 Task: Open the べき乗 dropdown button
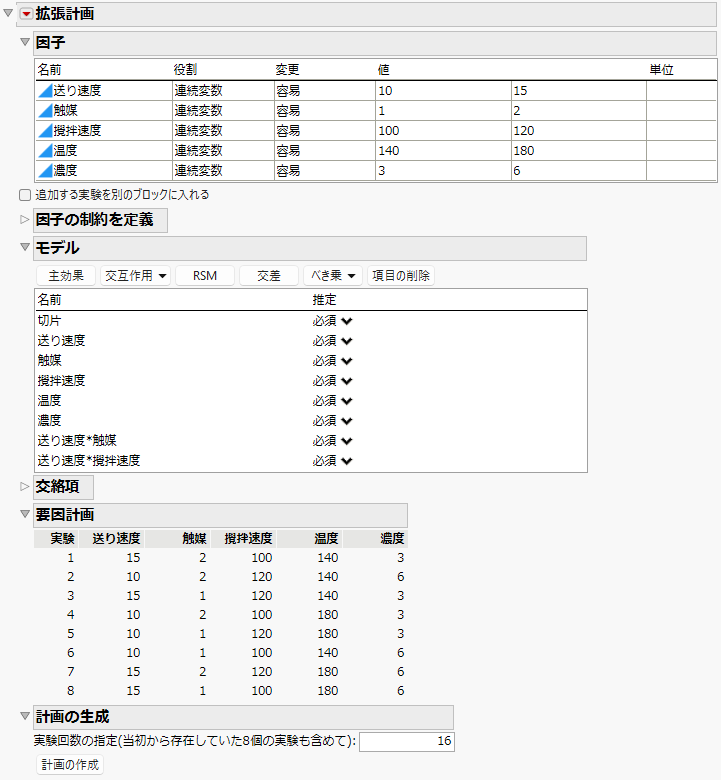coord(333,276)
